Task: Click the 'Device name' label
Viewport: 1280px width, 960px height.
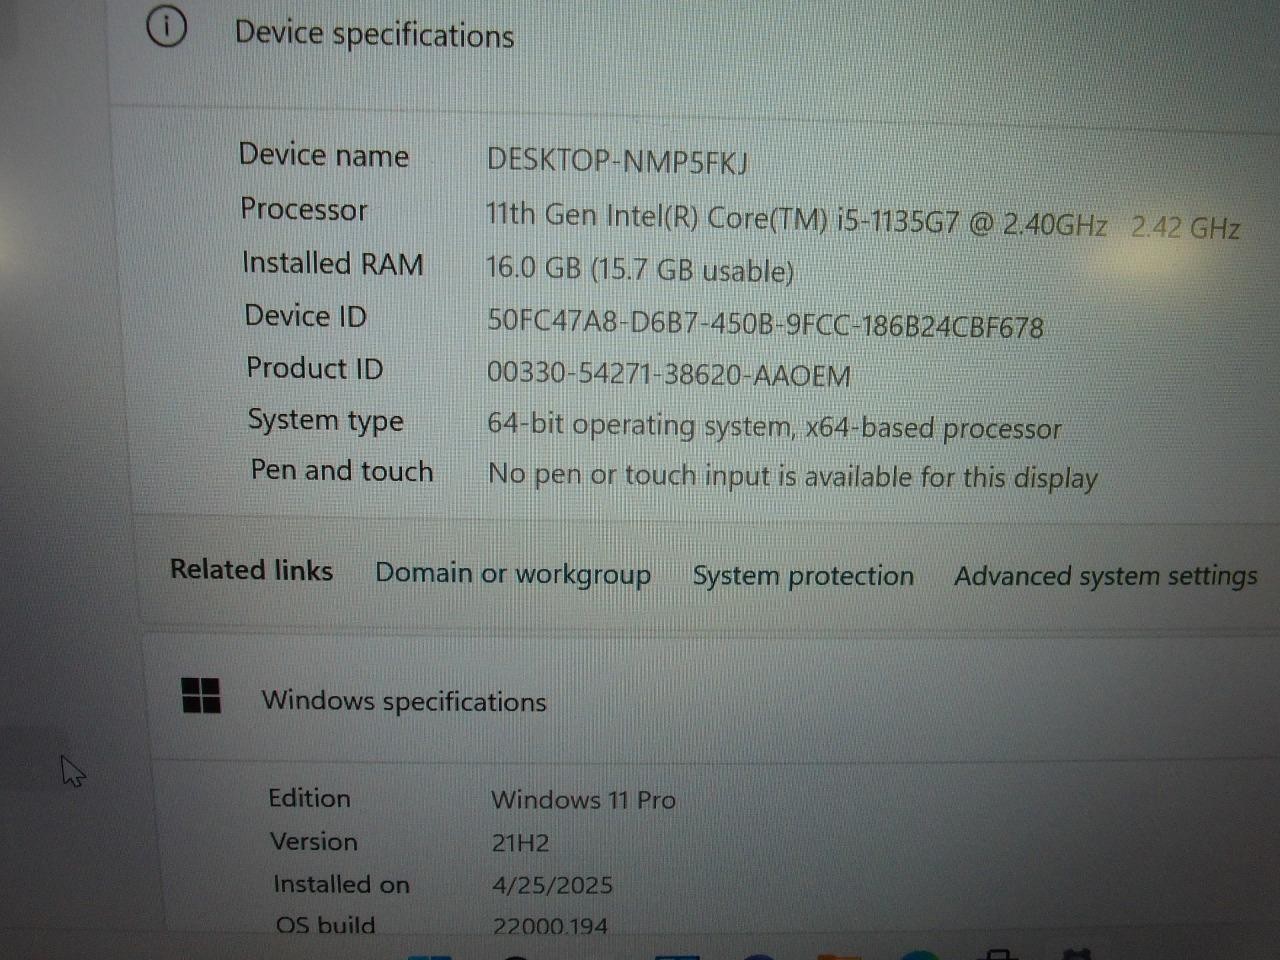Action: click(x=324, y=155)
